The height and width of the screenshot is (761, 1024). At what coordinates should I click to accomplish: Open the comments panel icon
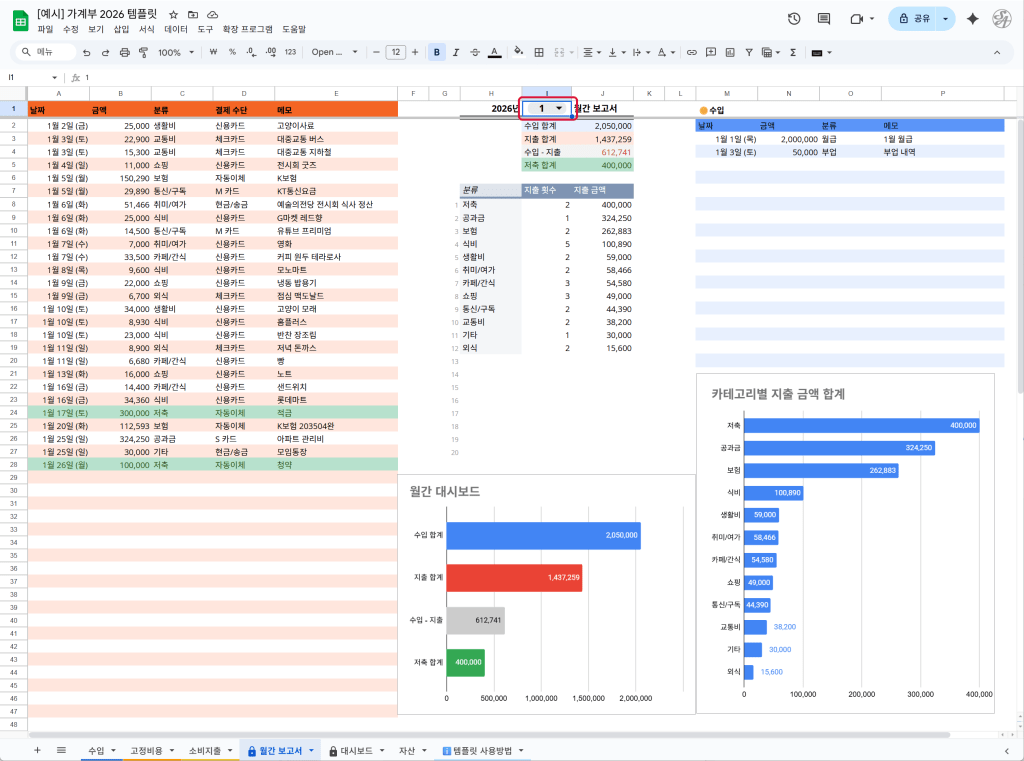click(823, 19)
